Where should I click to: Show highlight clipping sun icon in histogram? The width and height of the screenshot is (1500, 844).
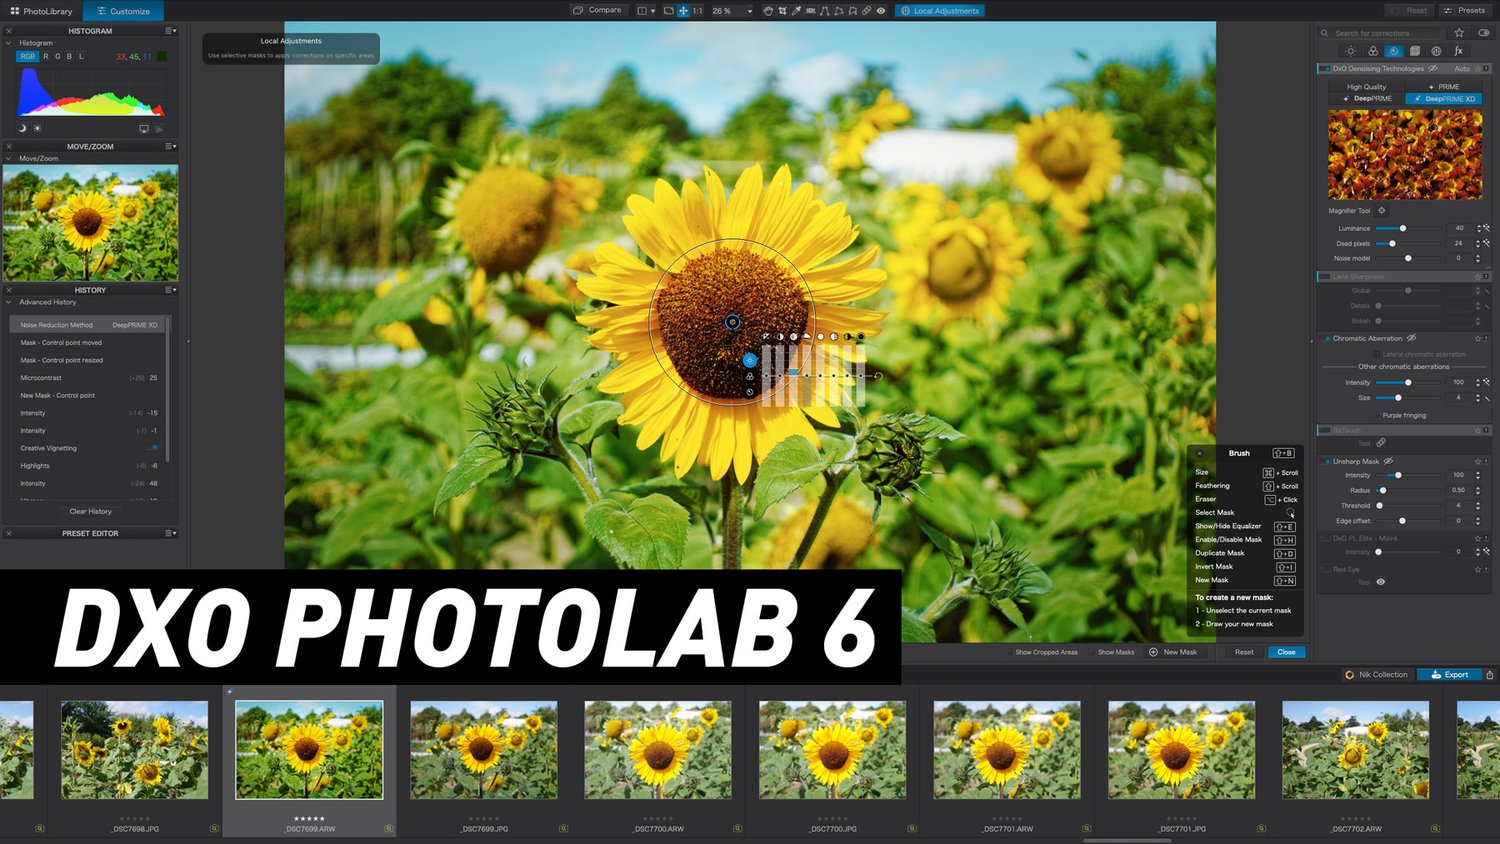click(x=38, y=128)
